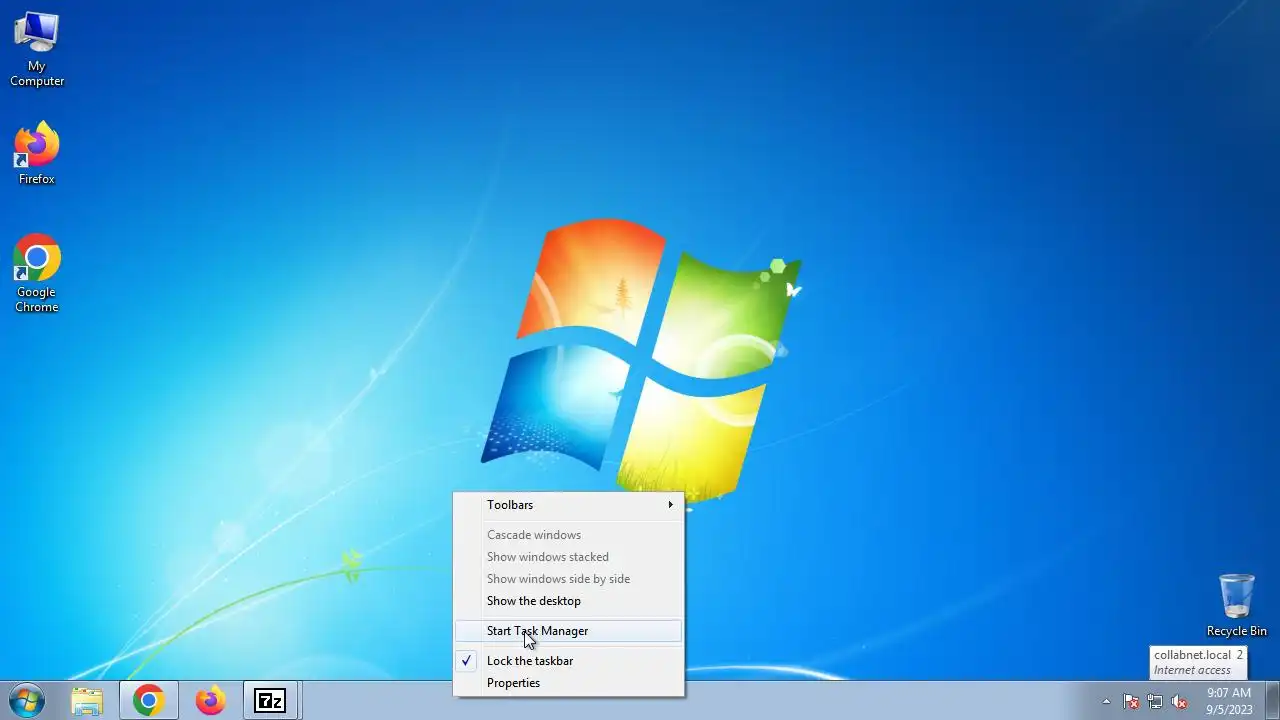Select the Recycle Bin icon

(1236, 605)
